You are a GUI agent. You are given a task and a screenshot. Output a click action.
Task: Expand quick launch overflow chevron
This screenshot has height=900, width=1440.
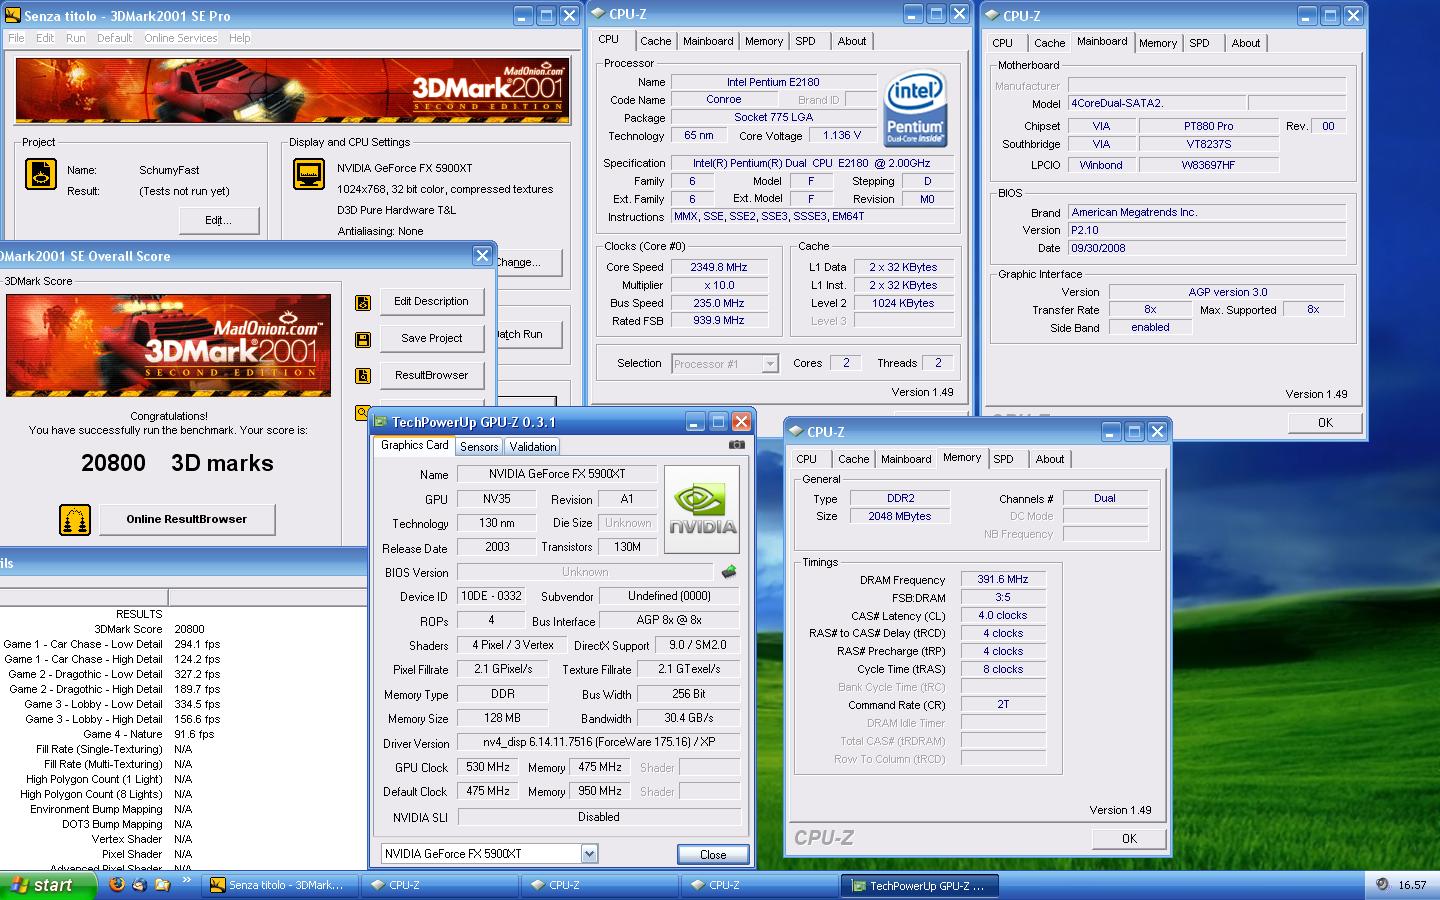(x=186, y=882)
